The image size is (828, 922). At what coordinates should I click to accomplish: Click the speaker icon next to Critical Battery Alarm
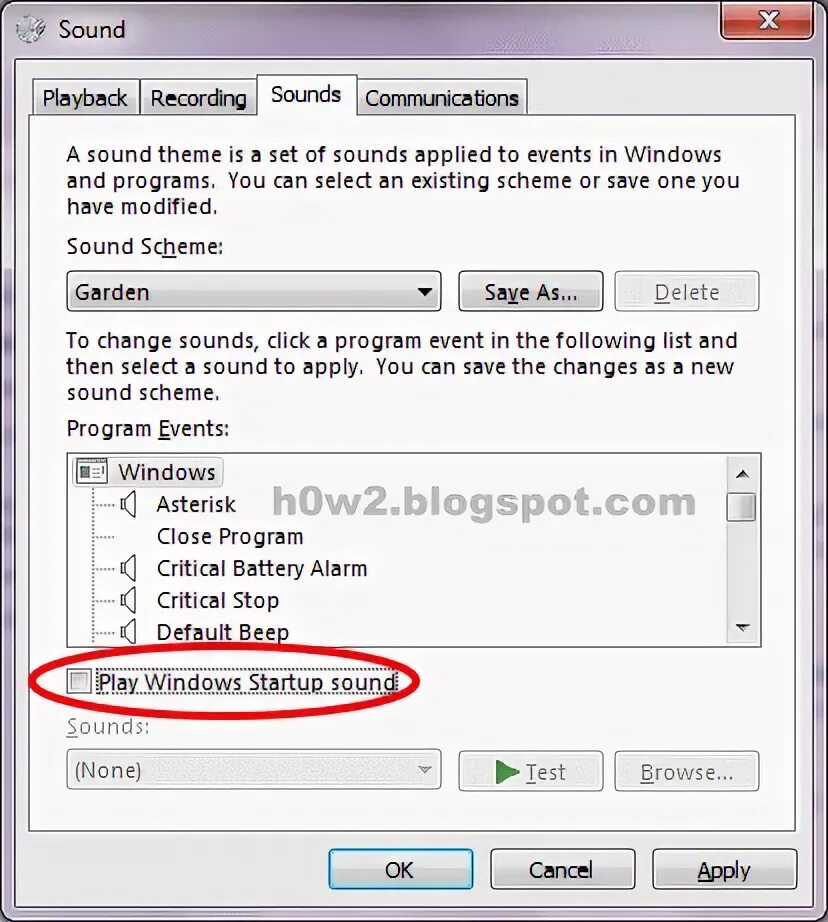(x=128, y=568)
